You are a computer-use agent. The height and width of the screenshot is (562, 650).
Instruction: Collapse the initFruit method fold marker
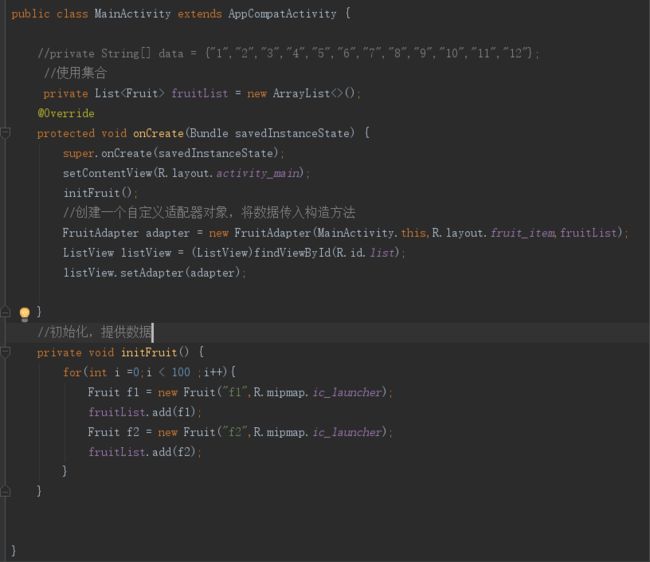[5, 352]
